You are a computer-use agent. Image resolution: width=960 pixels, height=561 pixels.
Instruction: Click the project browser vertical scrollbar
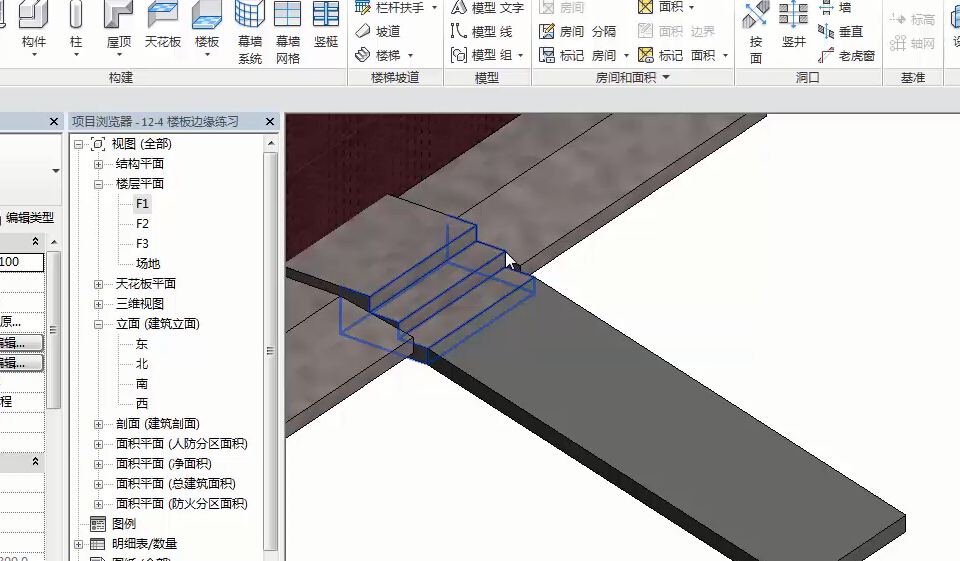[270, 350]
